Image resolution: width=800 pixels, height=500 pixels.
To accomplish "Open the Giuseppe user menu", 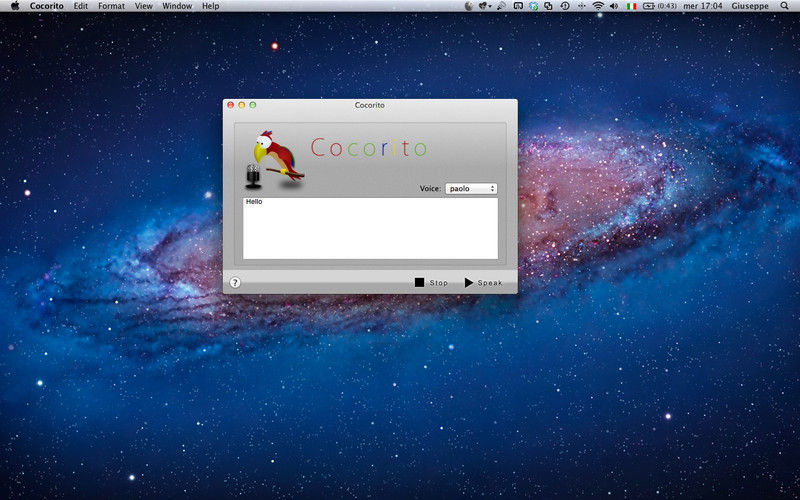I will 748,6.
